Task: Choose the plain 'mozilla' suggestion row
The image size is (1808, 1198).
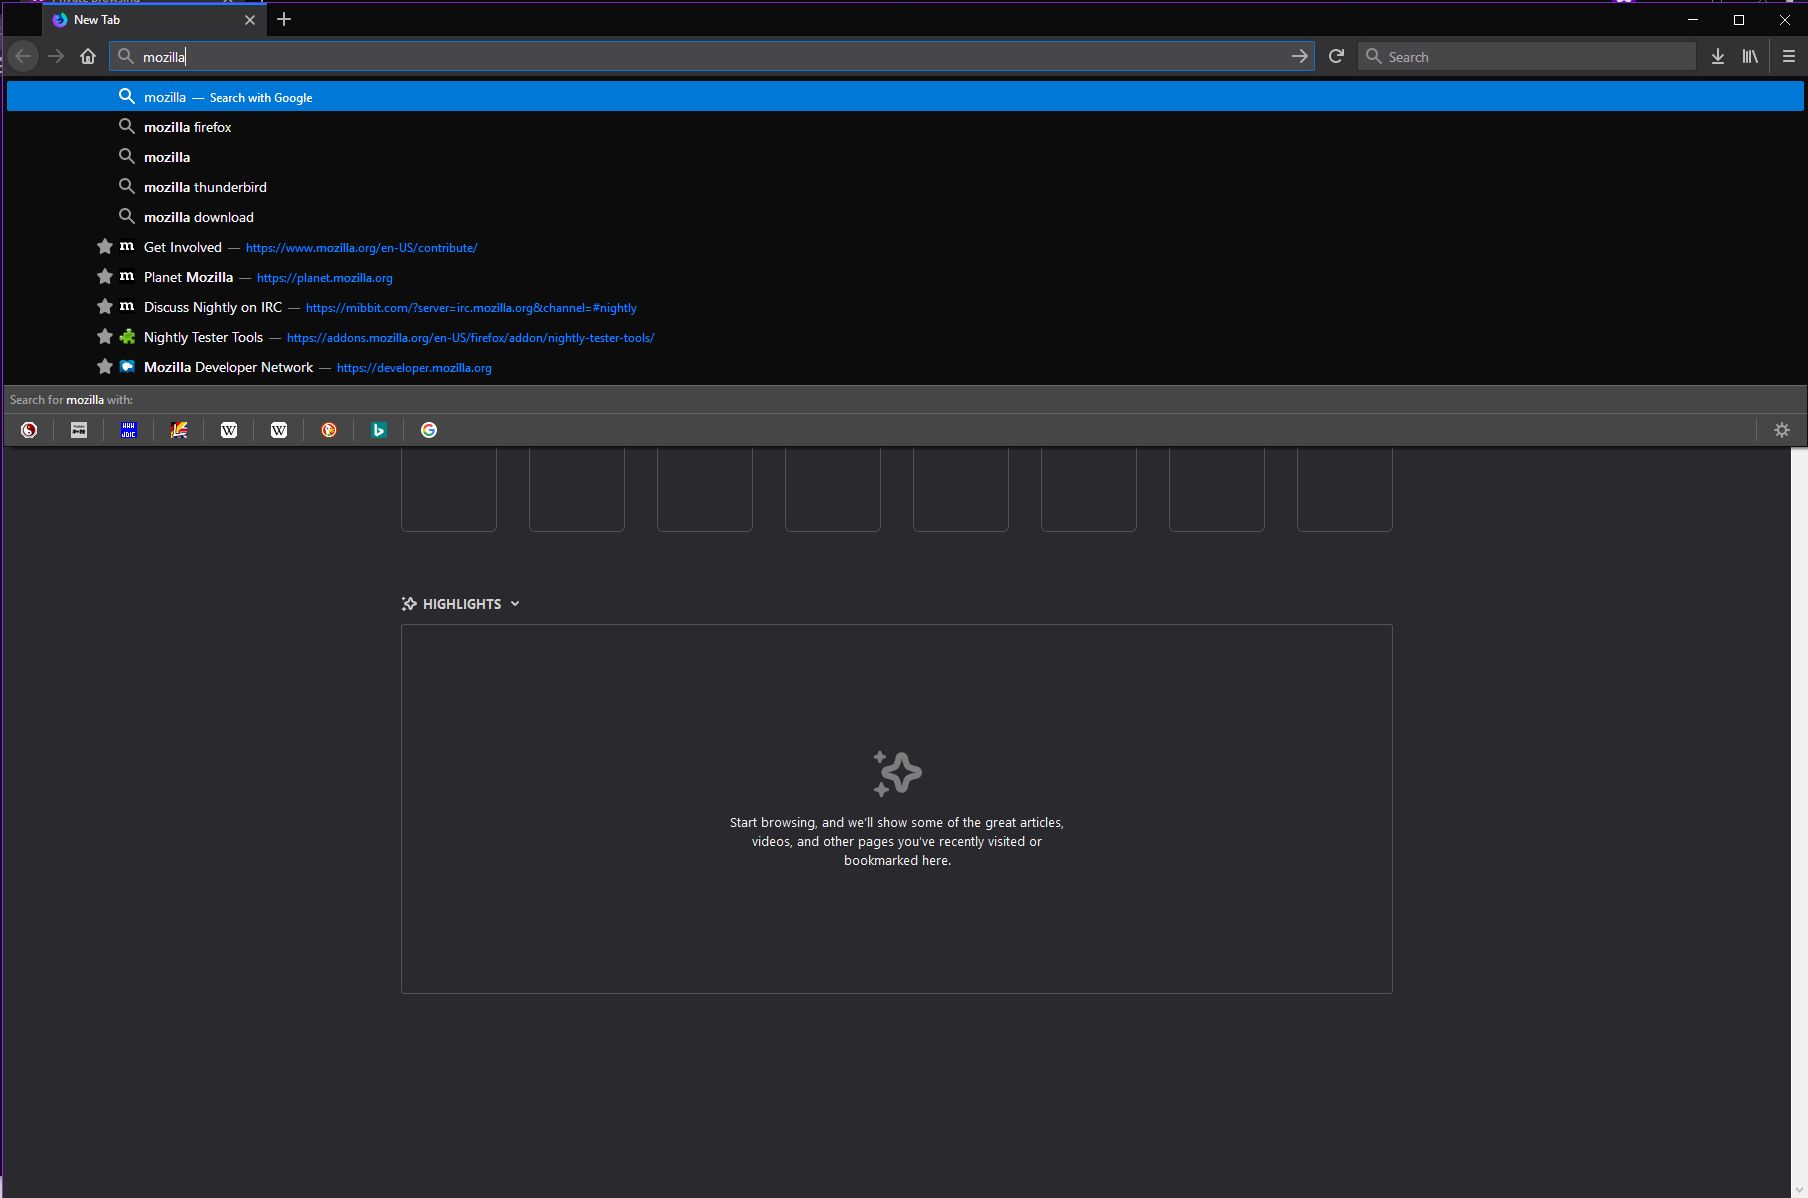Action: pyautogui.click(x=905, y=157)
